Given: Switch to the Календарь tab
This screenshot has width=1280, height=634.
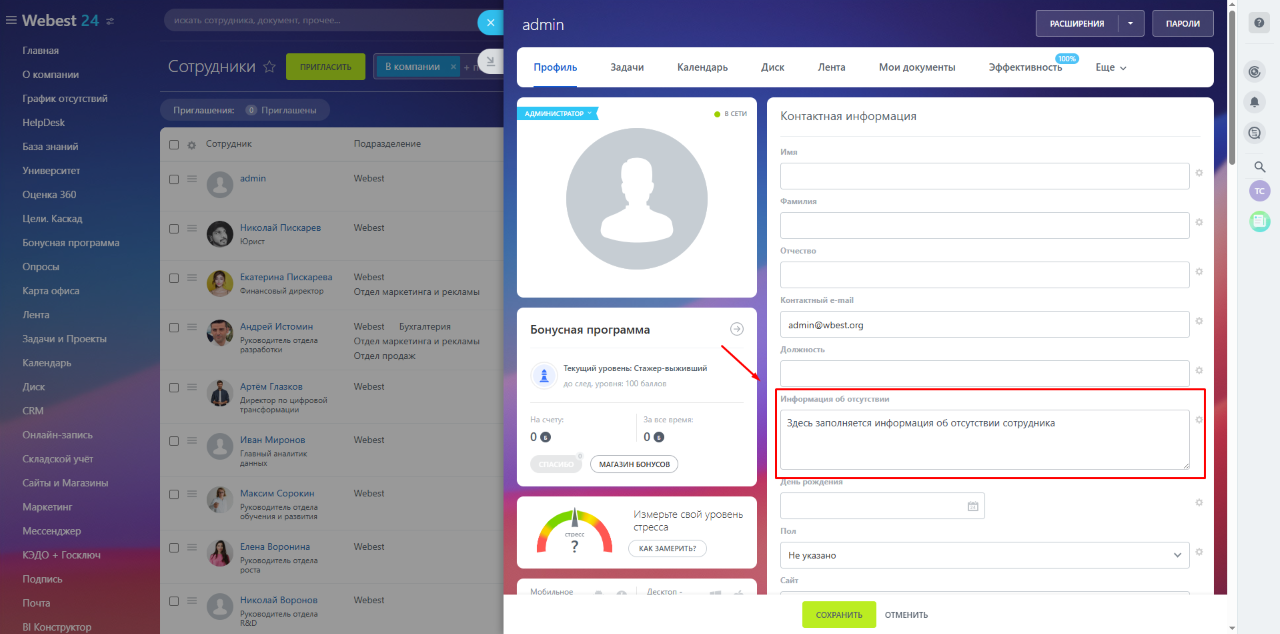Looking at the screenshot, I should coord(702,67).
